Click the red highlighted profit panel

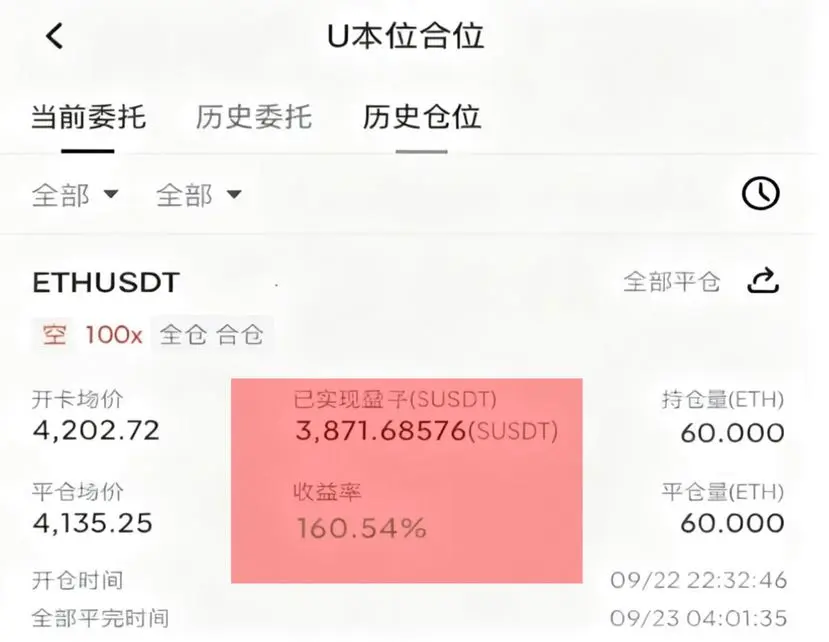point(407,481)
